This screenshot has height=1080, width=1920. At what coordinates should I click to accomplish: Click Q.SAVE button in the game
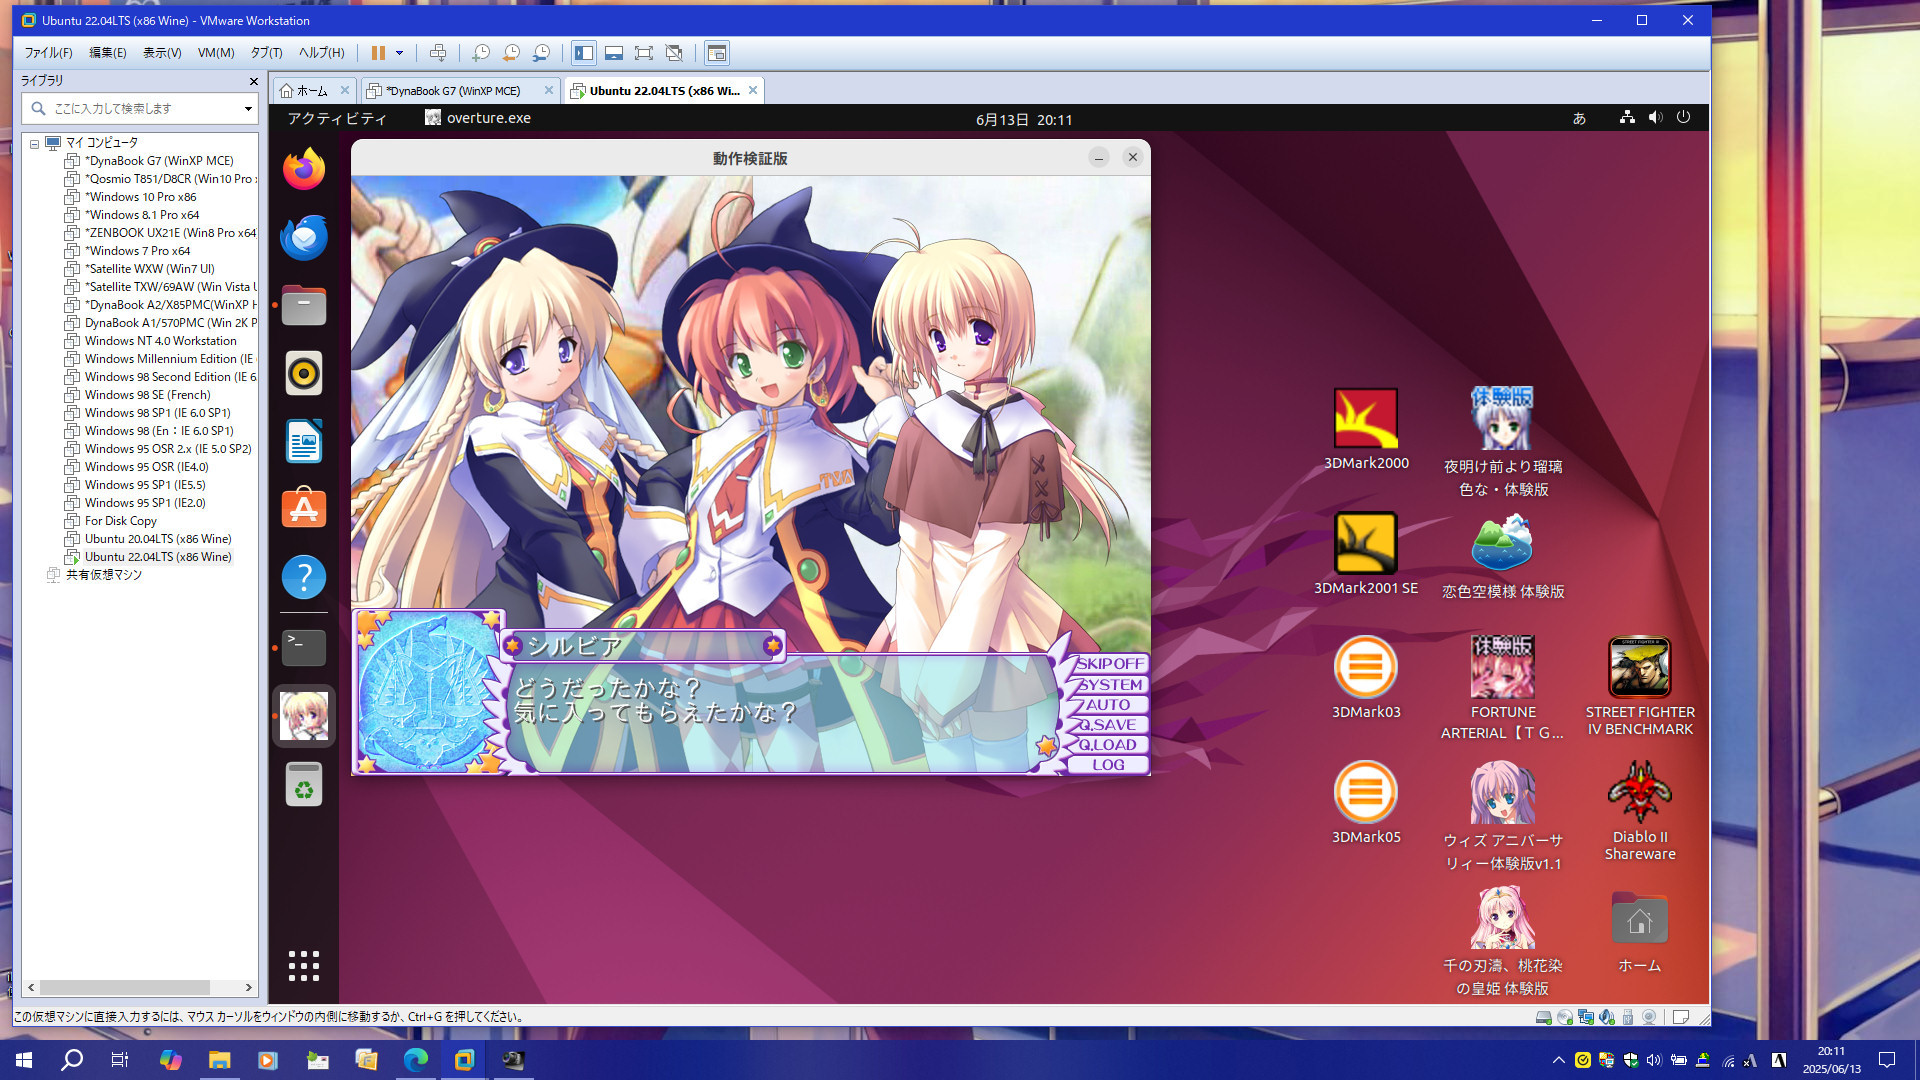pos(1109,725)
